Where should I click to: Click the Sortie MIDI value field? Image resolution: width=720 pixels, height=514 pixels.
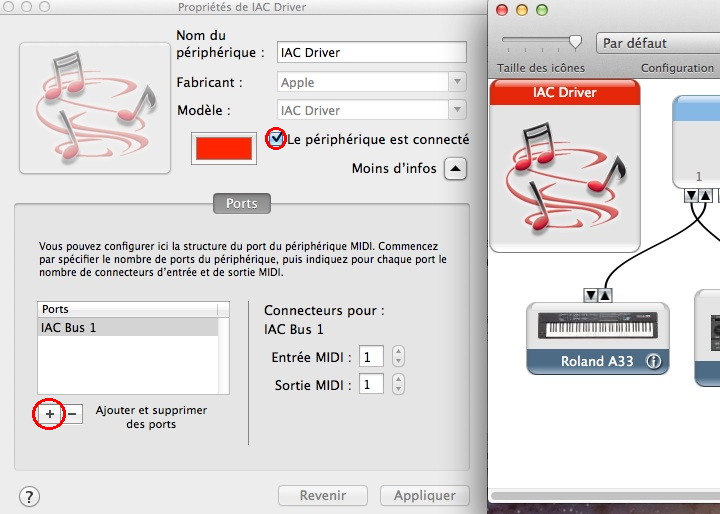pyautogui.click(x=371, y=384)
